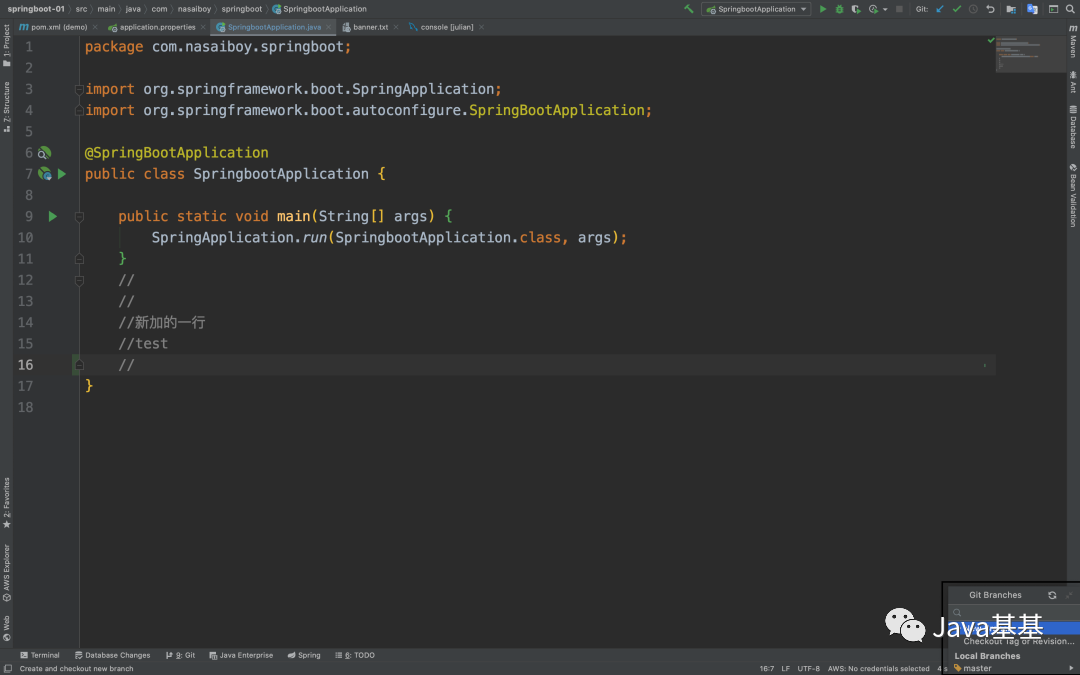Start debugging with the bug icon
This screenshot has width=1080, height=675.
(x=839, y=9)
